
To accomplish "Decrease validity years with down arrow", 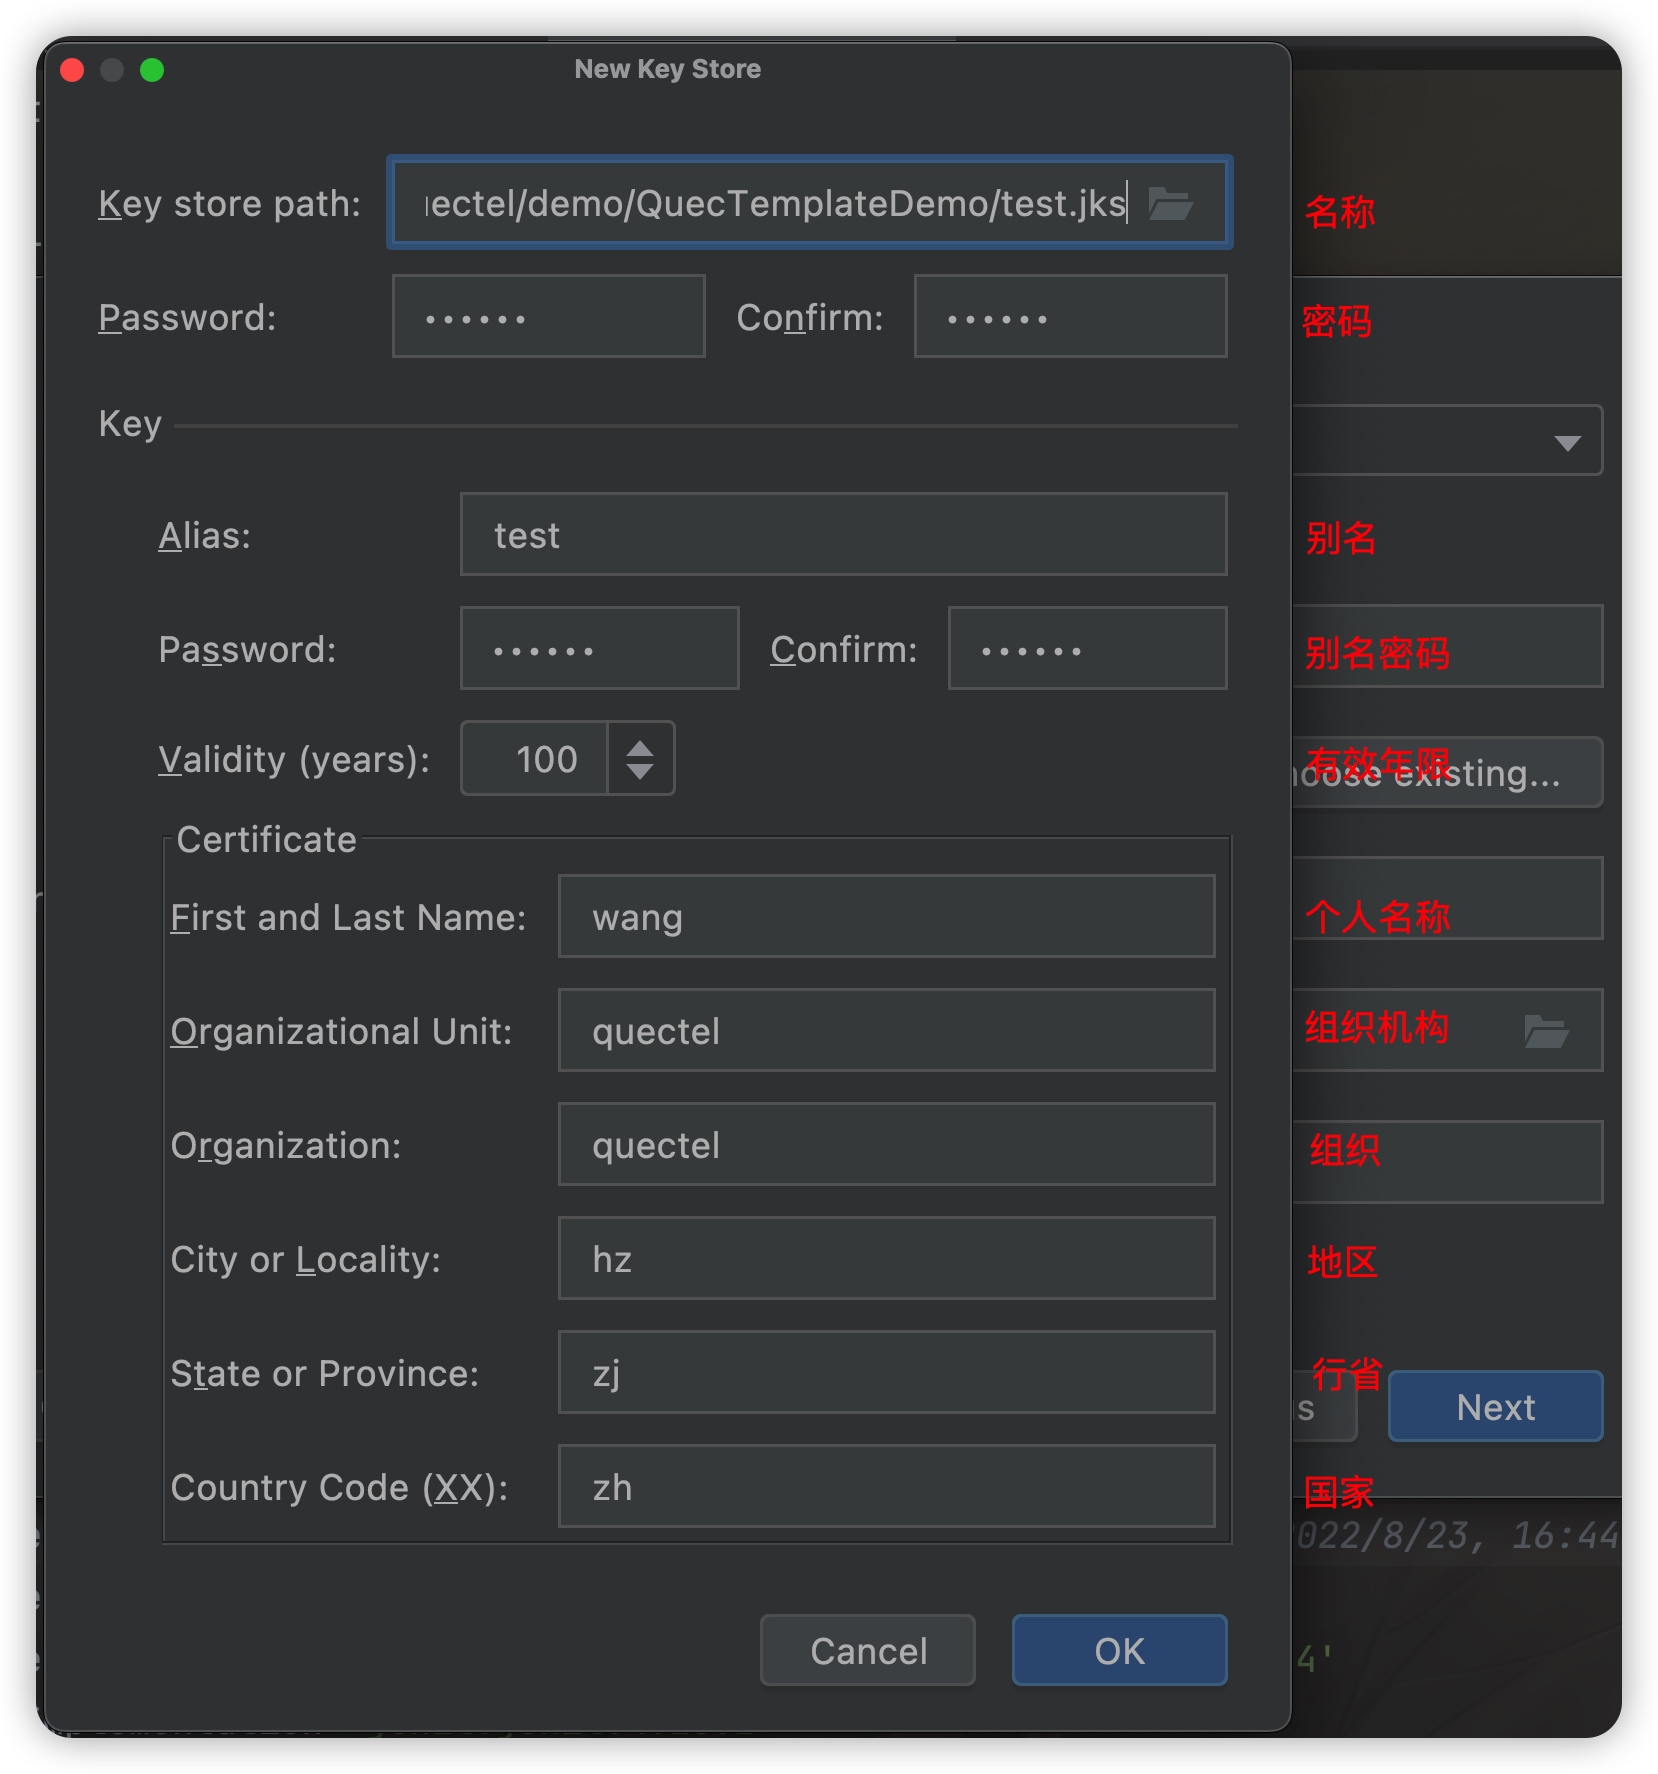I will [640, 771].
